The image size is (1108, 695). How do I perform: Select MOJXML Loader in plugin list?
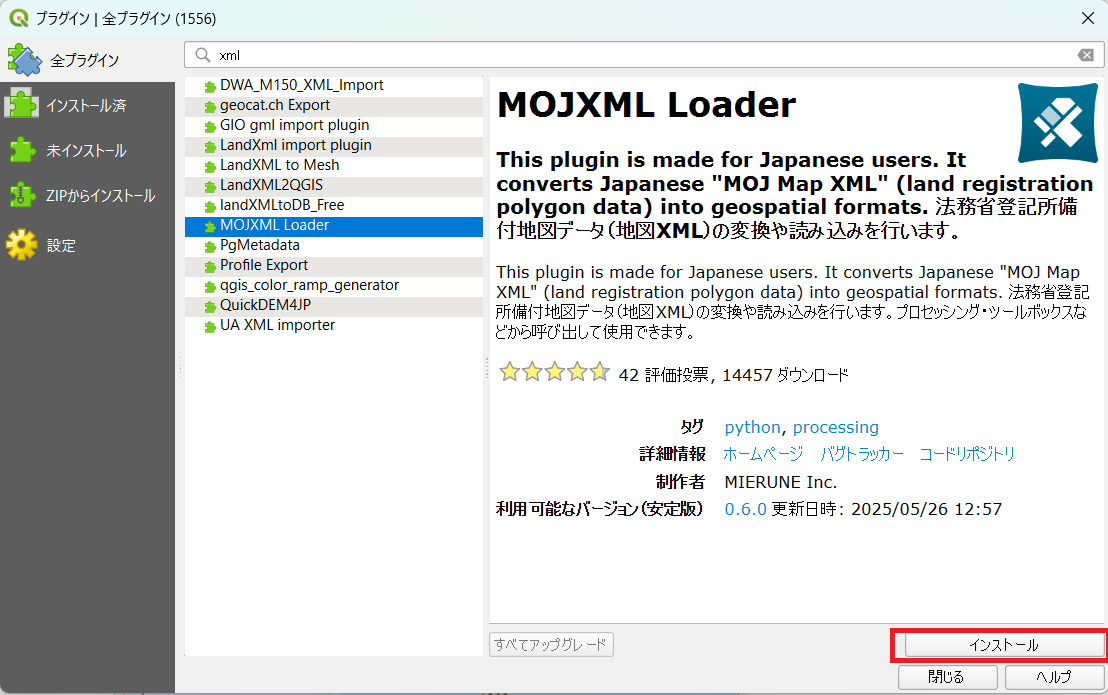click(x=334, y=225)
